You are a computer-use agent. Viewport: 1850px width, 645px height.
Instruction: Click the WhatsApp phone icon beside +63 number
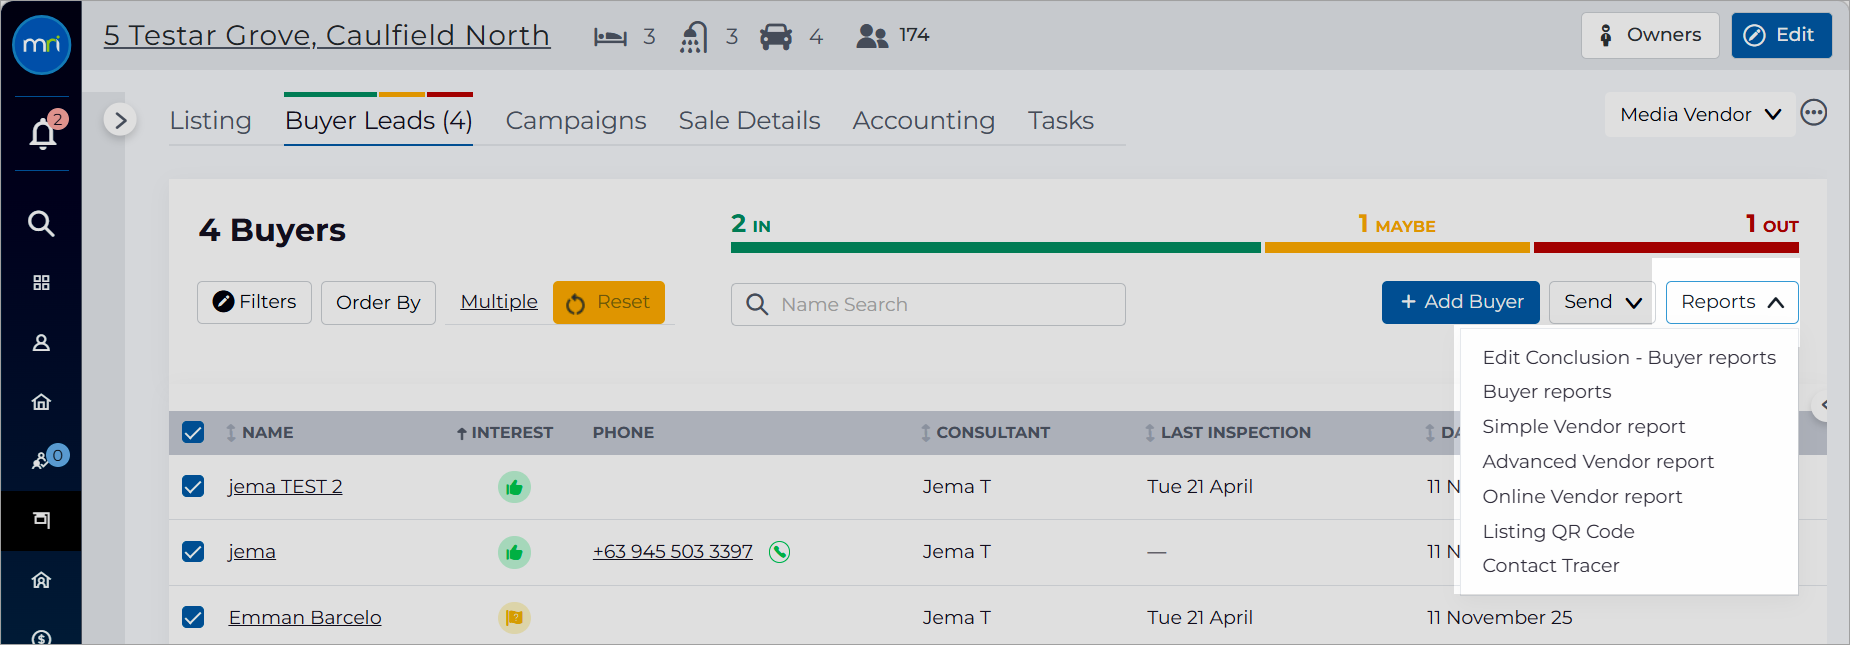click(779, 552)
